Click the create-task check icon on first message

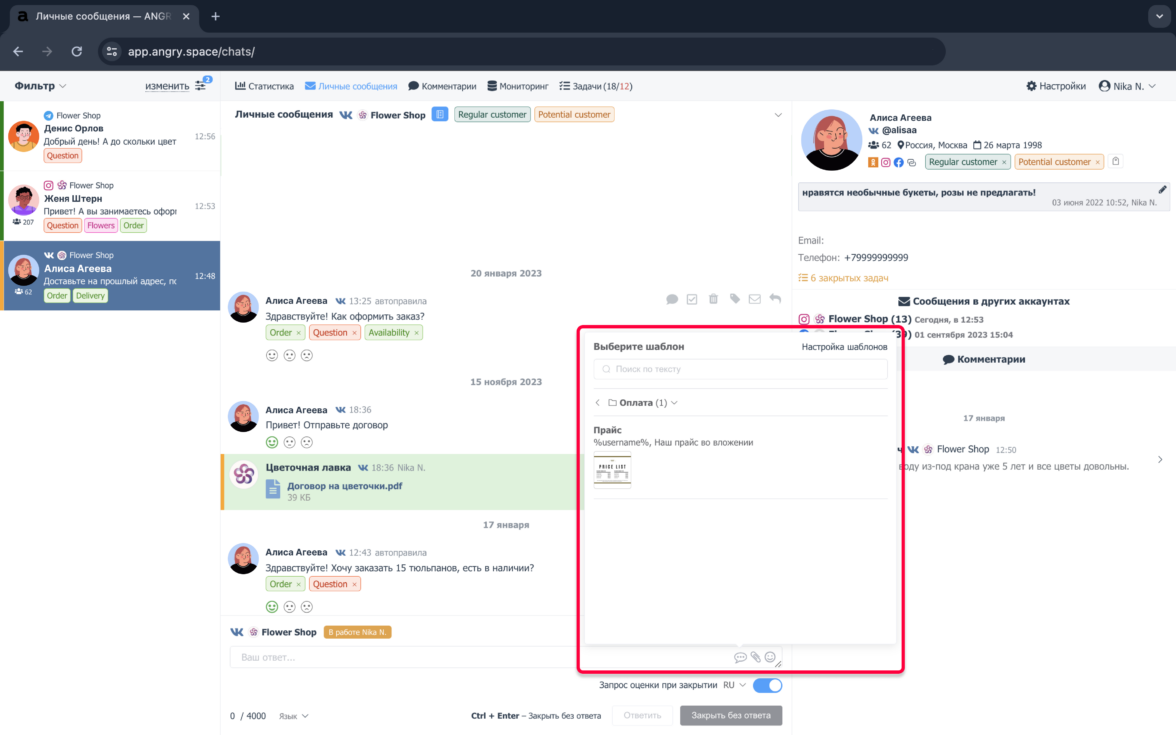692,299
